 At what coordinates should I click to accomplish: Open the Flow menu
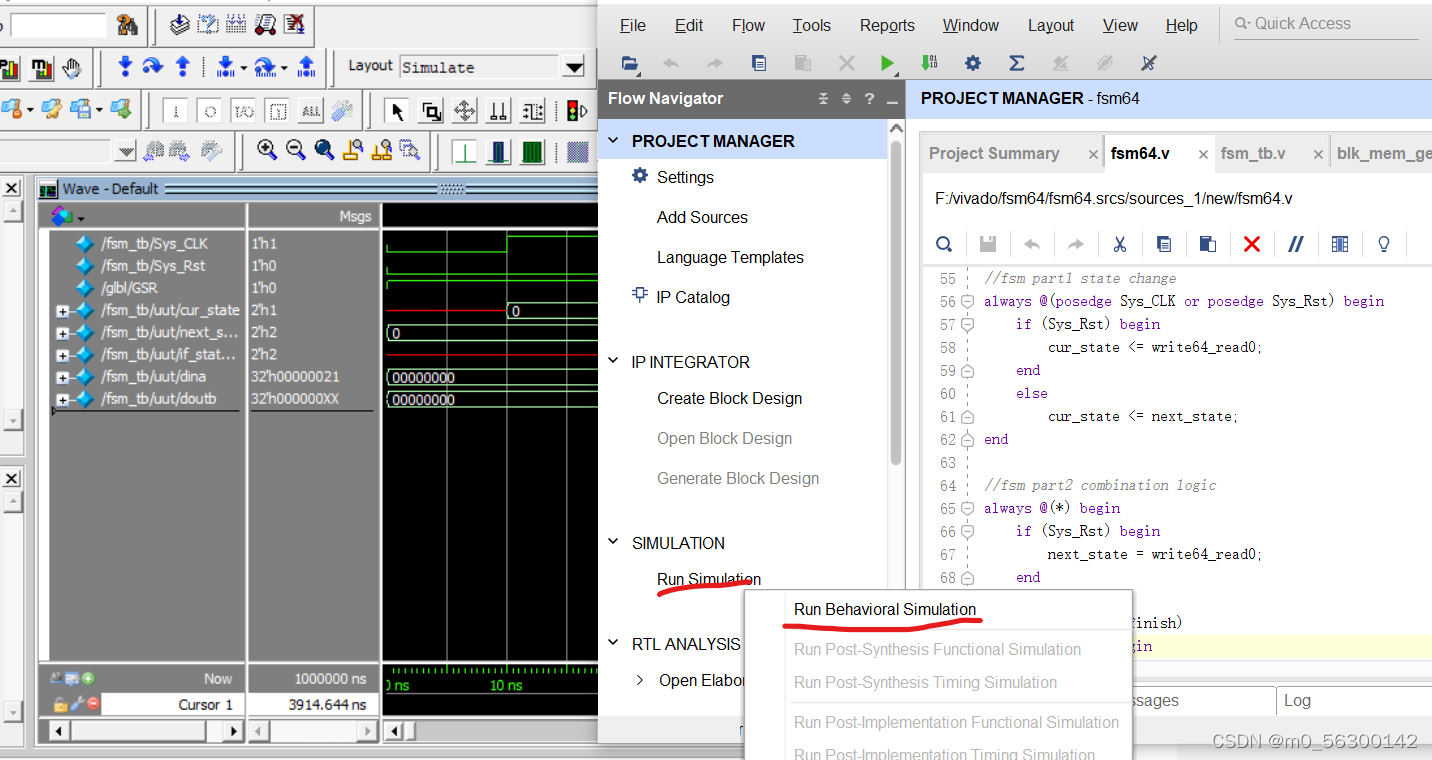[748, 25]
